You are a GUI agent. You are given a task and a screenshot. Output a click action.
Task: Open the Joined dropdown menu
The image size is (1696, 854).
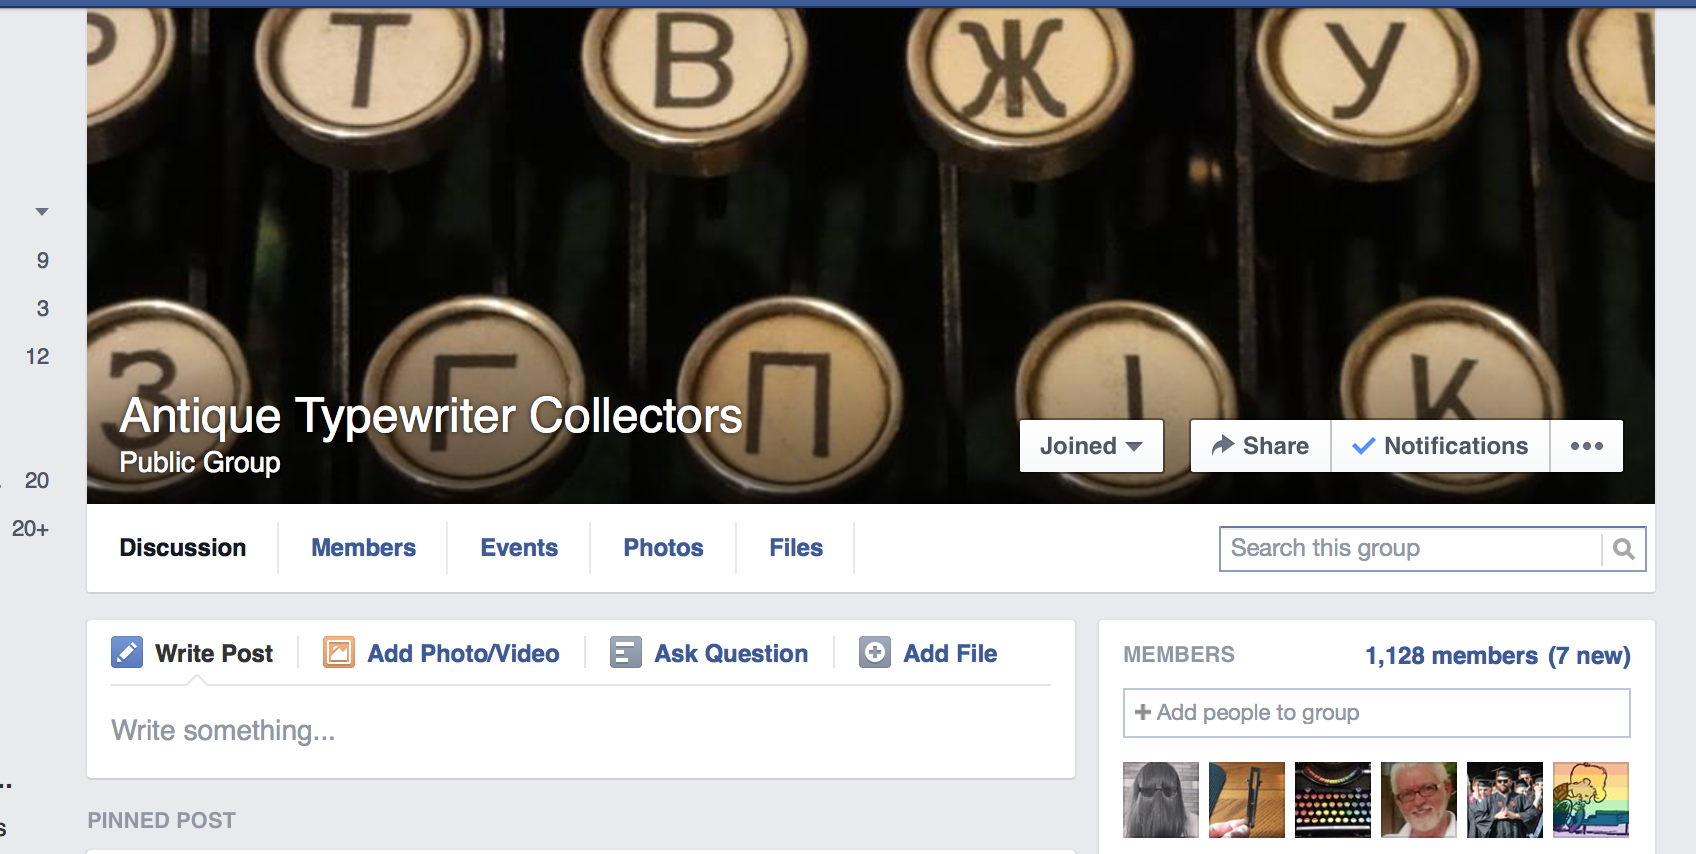(x=1091, y=446)
